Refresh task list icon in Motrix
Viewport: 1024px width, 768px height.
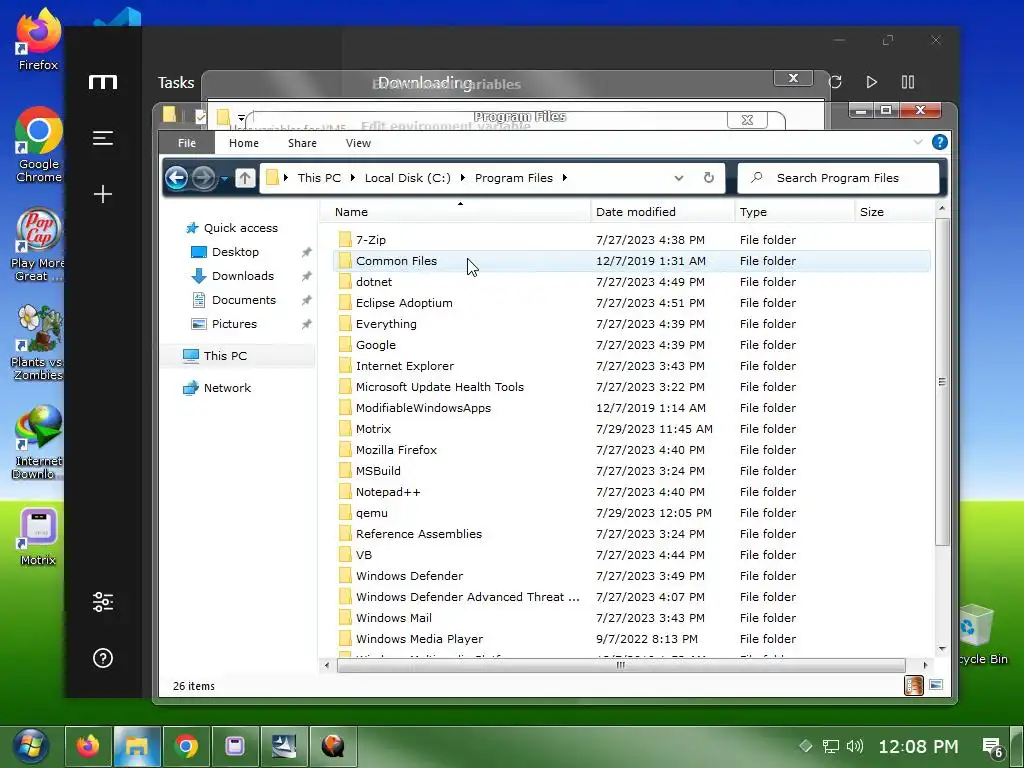click(x=835, y=82)
